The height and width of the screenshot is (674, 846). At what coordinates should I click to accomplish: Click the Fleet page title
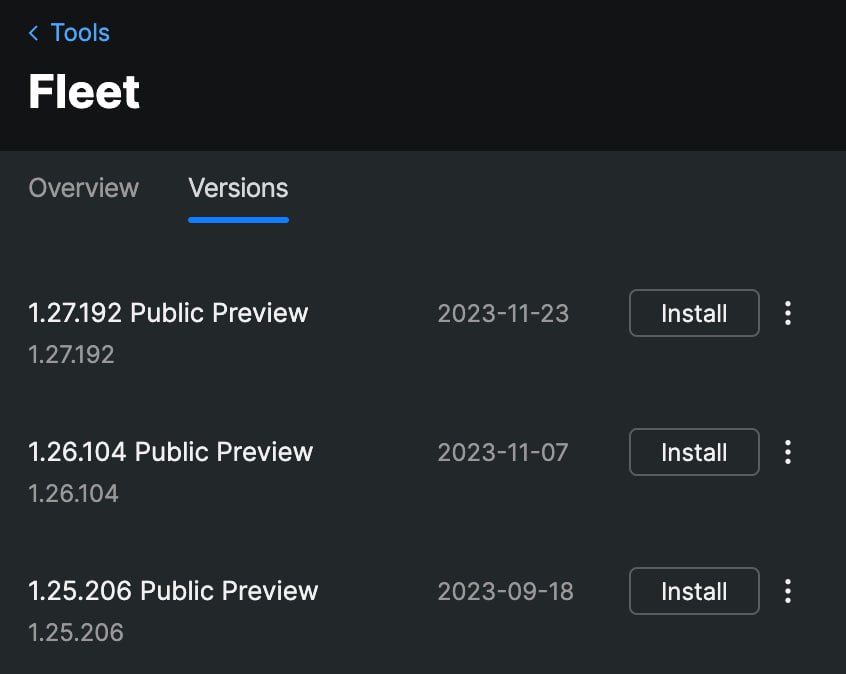pyautogui.click(x=84, y=91)
